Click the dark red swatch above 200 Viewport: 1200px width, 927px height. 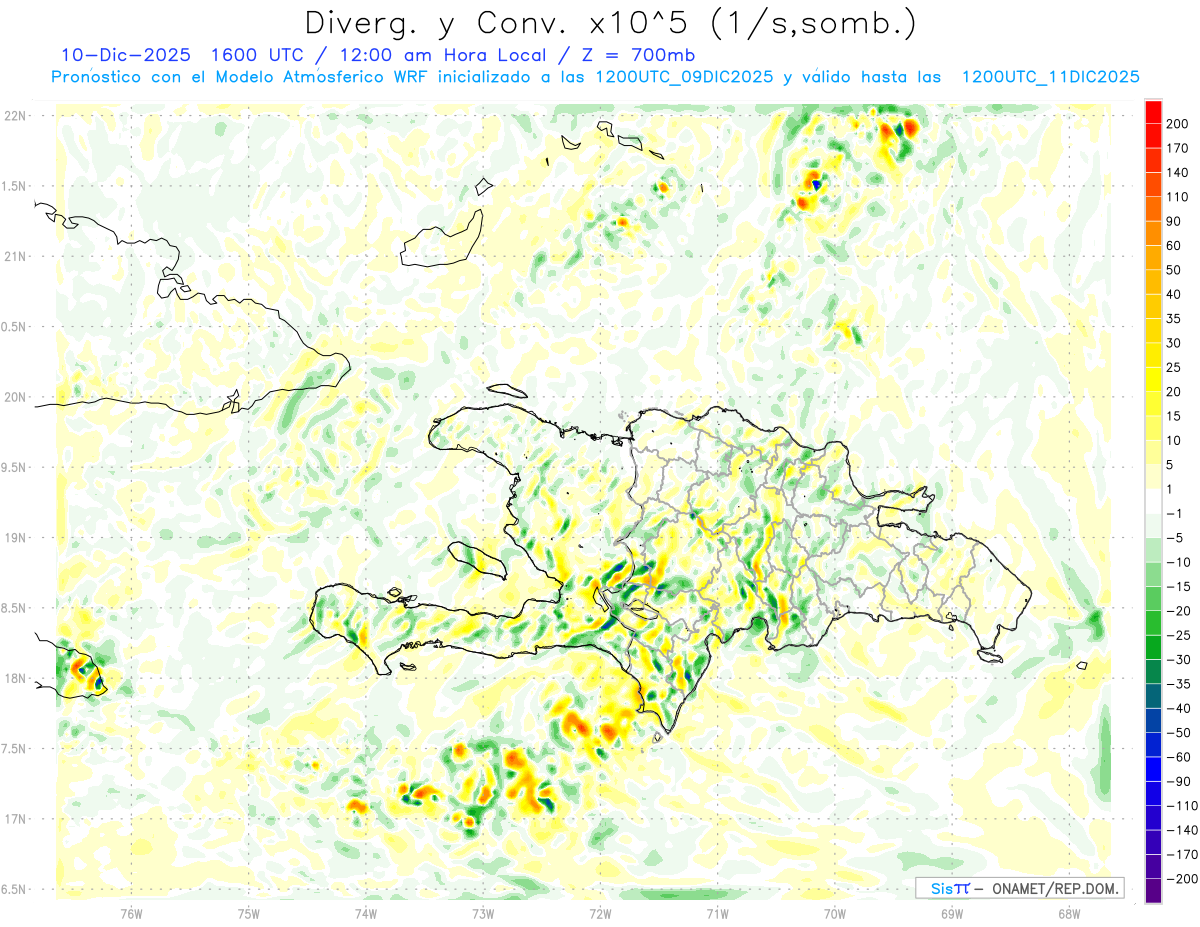coord(1153,112)
